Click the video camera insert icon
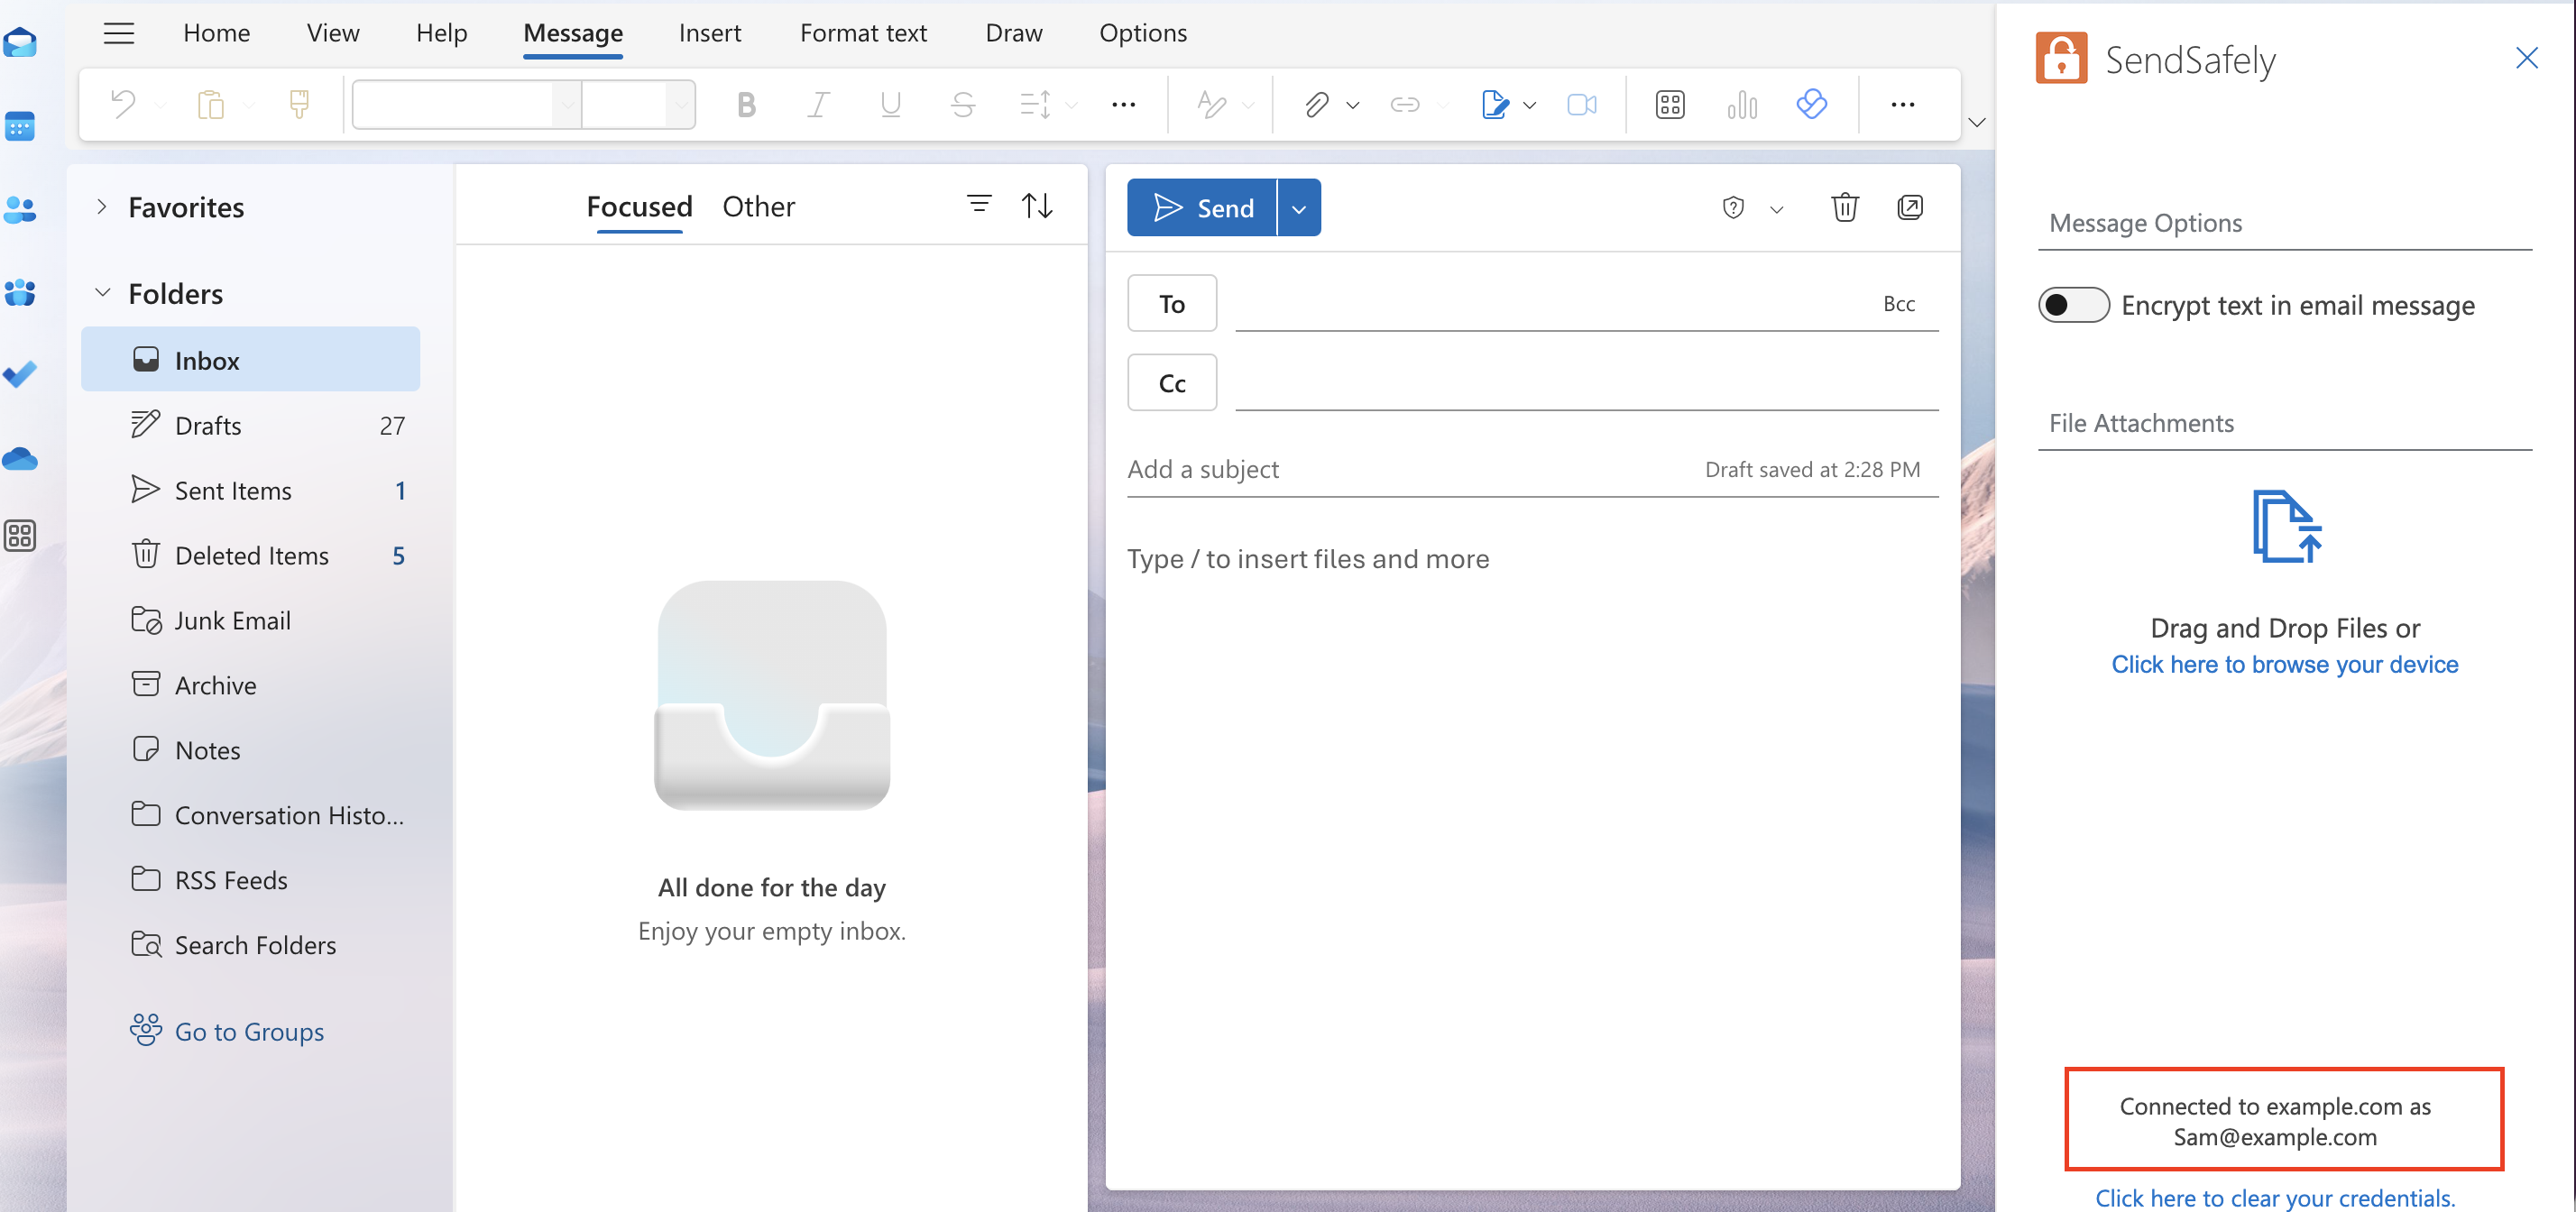 1582,104
